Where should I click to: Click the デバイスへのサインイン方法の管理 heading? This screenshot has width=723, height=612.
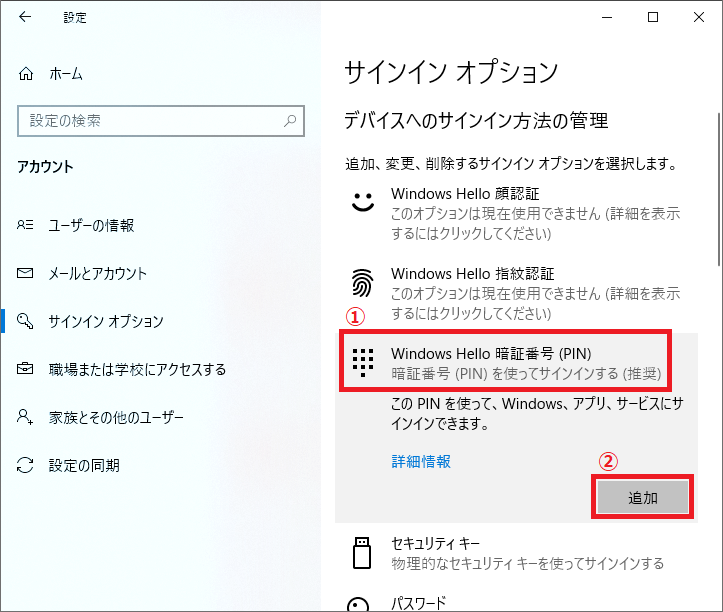point(476,121)
